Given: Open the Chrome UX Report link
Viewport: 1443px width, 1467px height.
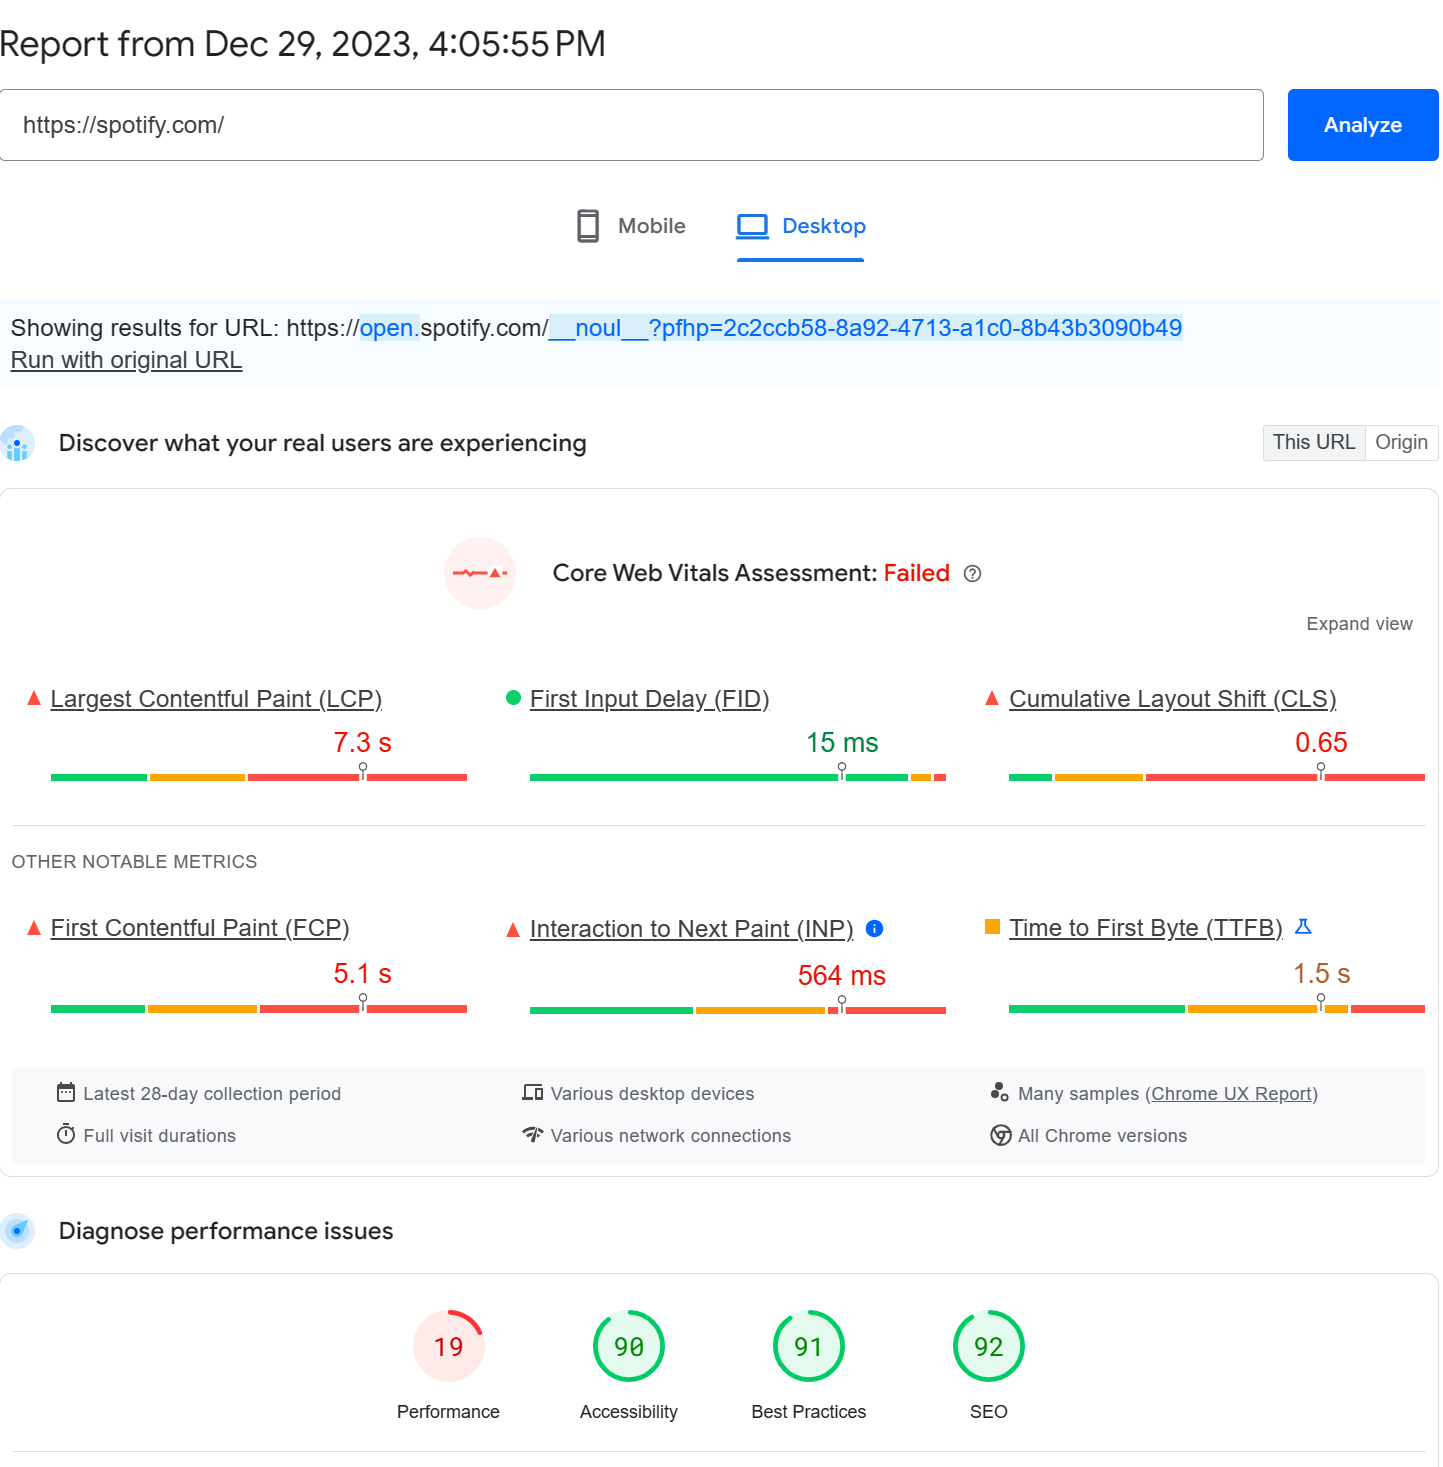Looking at the screenshot, I should click(1231, 1094).
